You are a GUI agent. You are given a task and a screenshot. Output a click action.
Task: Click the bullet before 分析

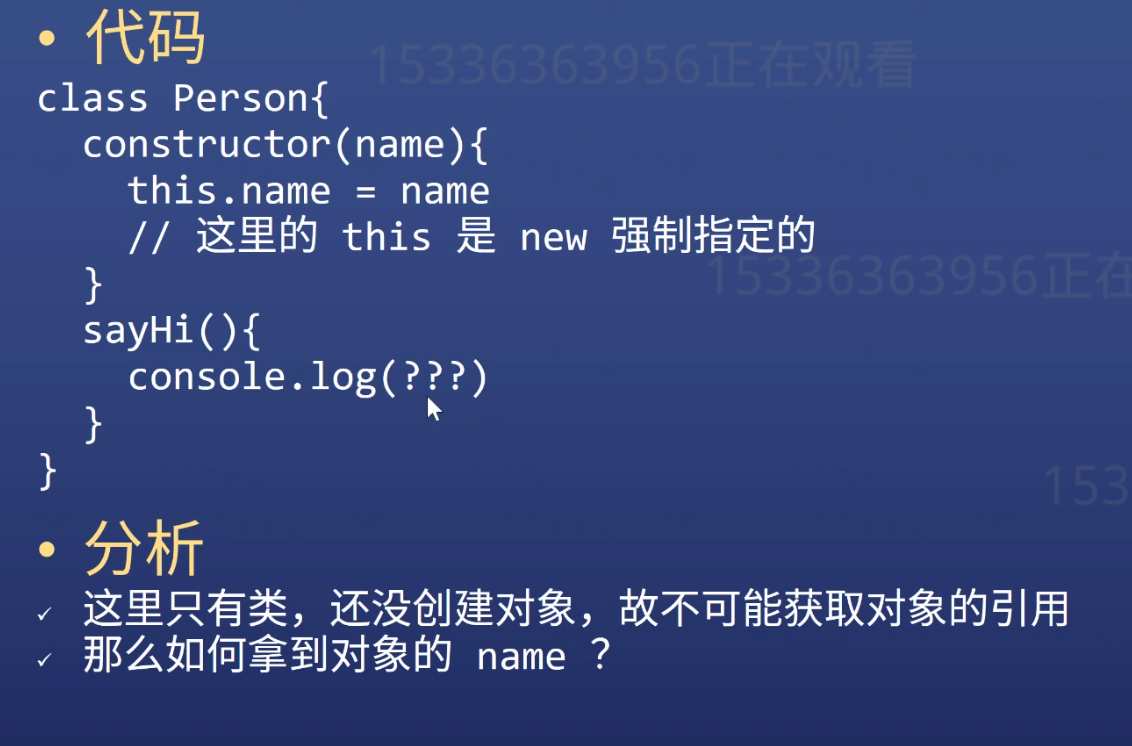tap(47, 550)
